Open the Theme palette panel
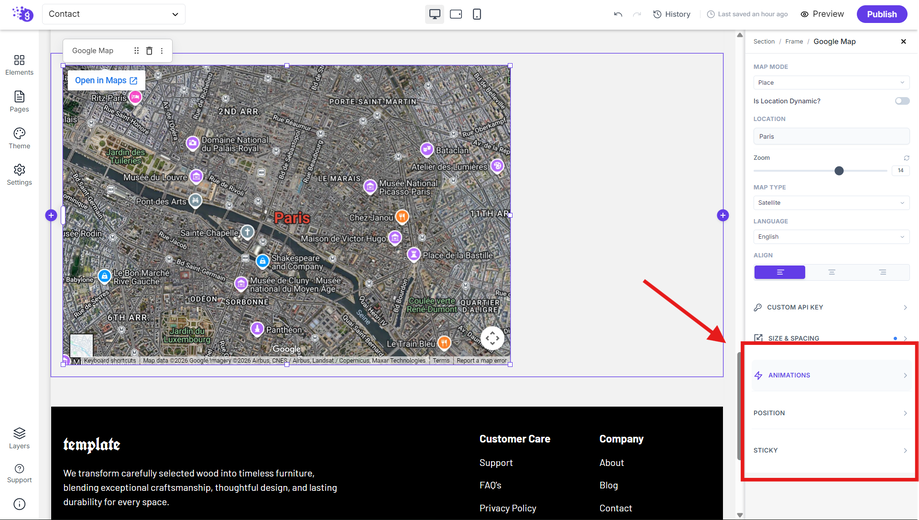919x520 pixels. click(x=19, y=138)
